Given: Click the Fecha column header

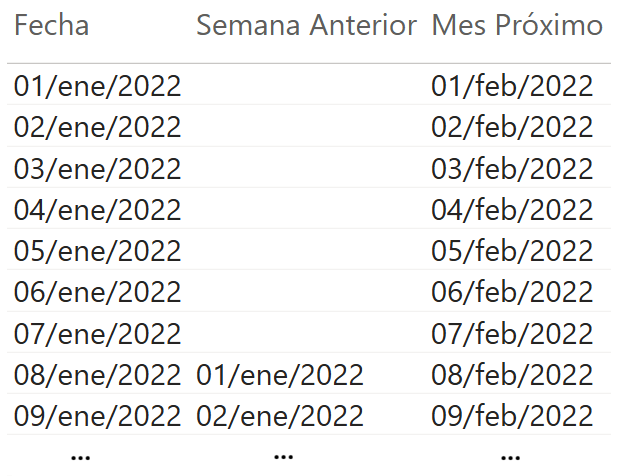Looking at the screenshot, I should click(52, 26).
